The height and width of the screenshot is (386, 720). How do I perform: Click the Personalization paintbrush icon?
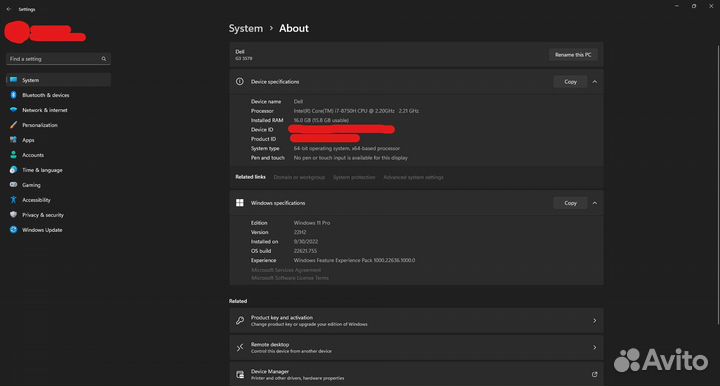point(13,125)
